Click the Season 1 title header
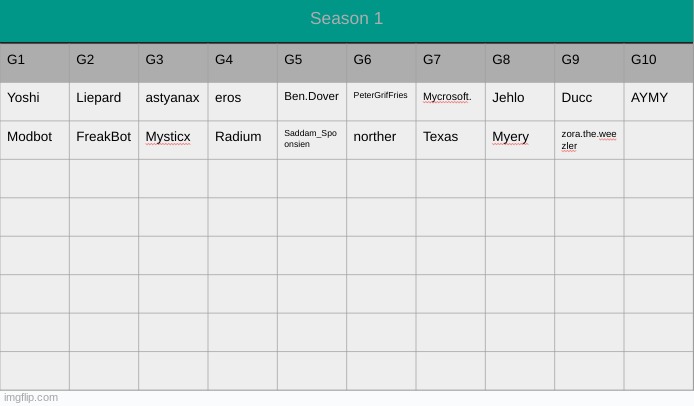Viewport: 694px width, 406px height. pyautogui.click(x=346, y=19)
